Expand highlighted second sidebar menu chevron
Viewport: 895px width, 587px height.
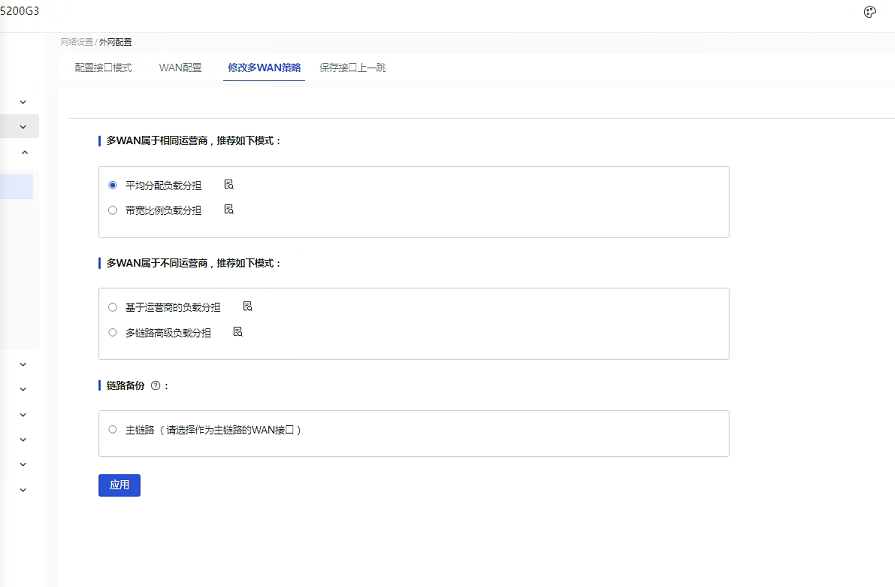[x=23, y=126]
